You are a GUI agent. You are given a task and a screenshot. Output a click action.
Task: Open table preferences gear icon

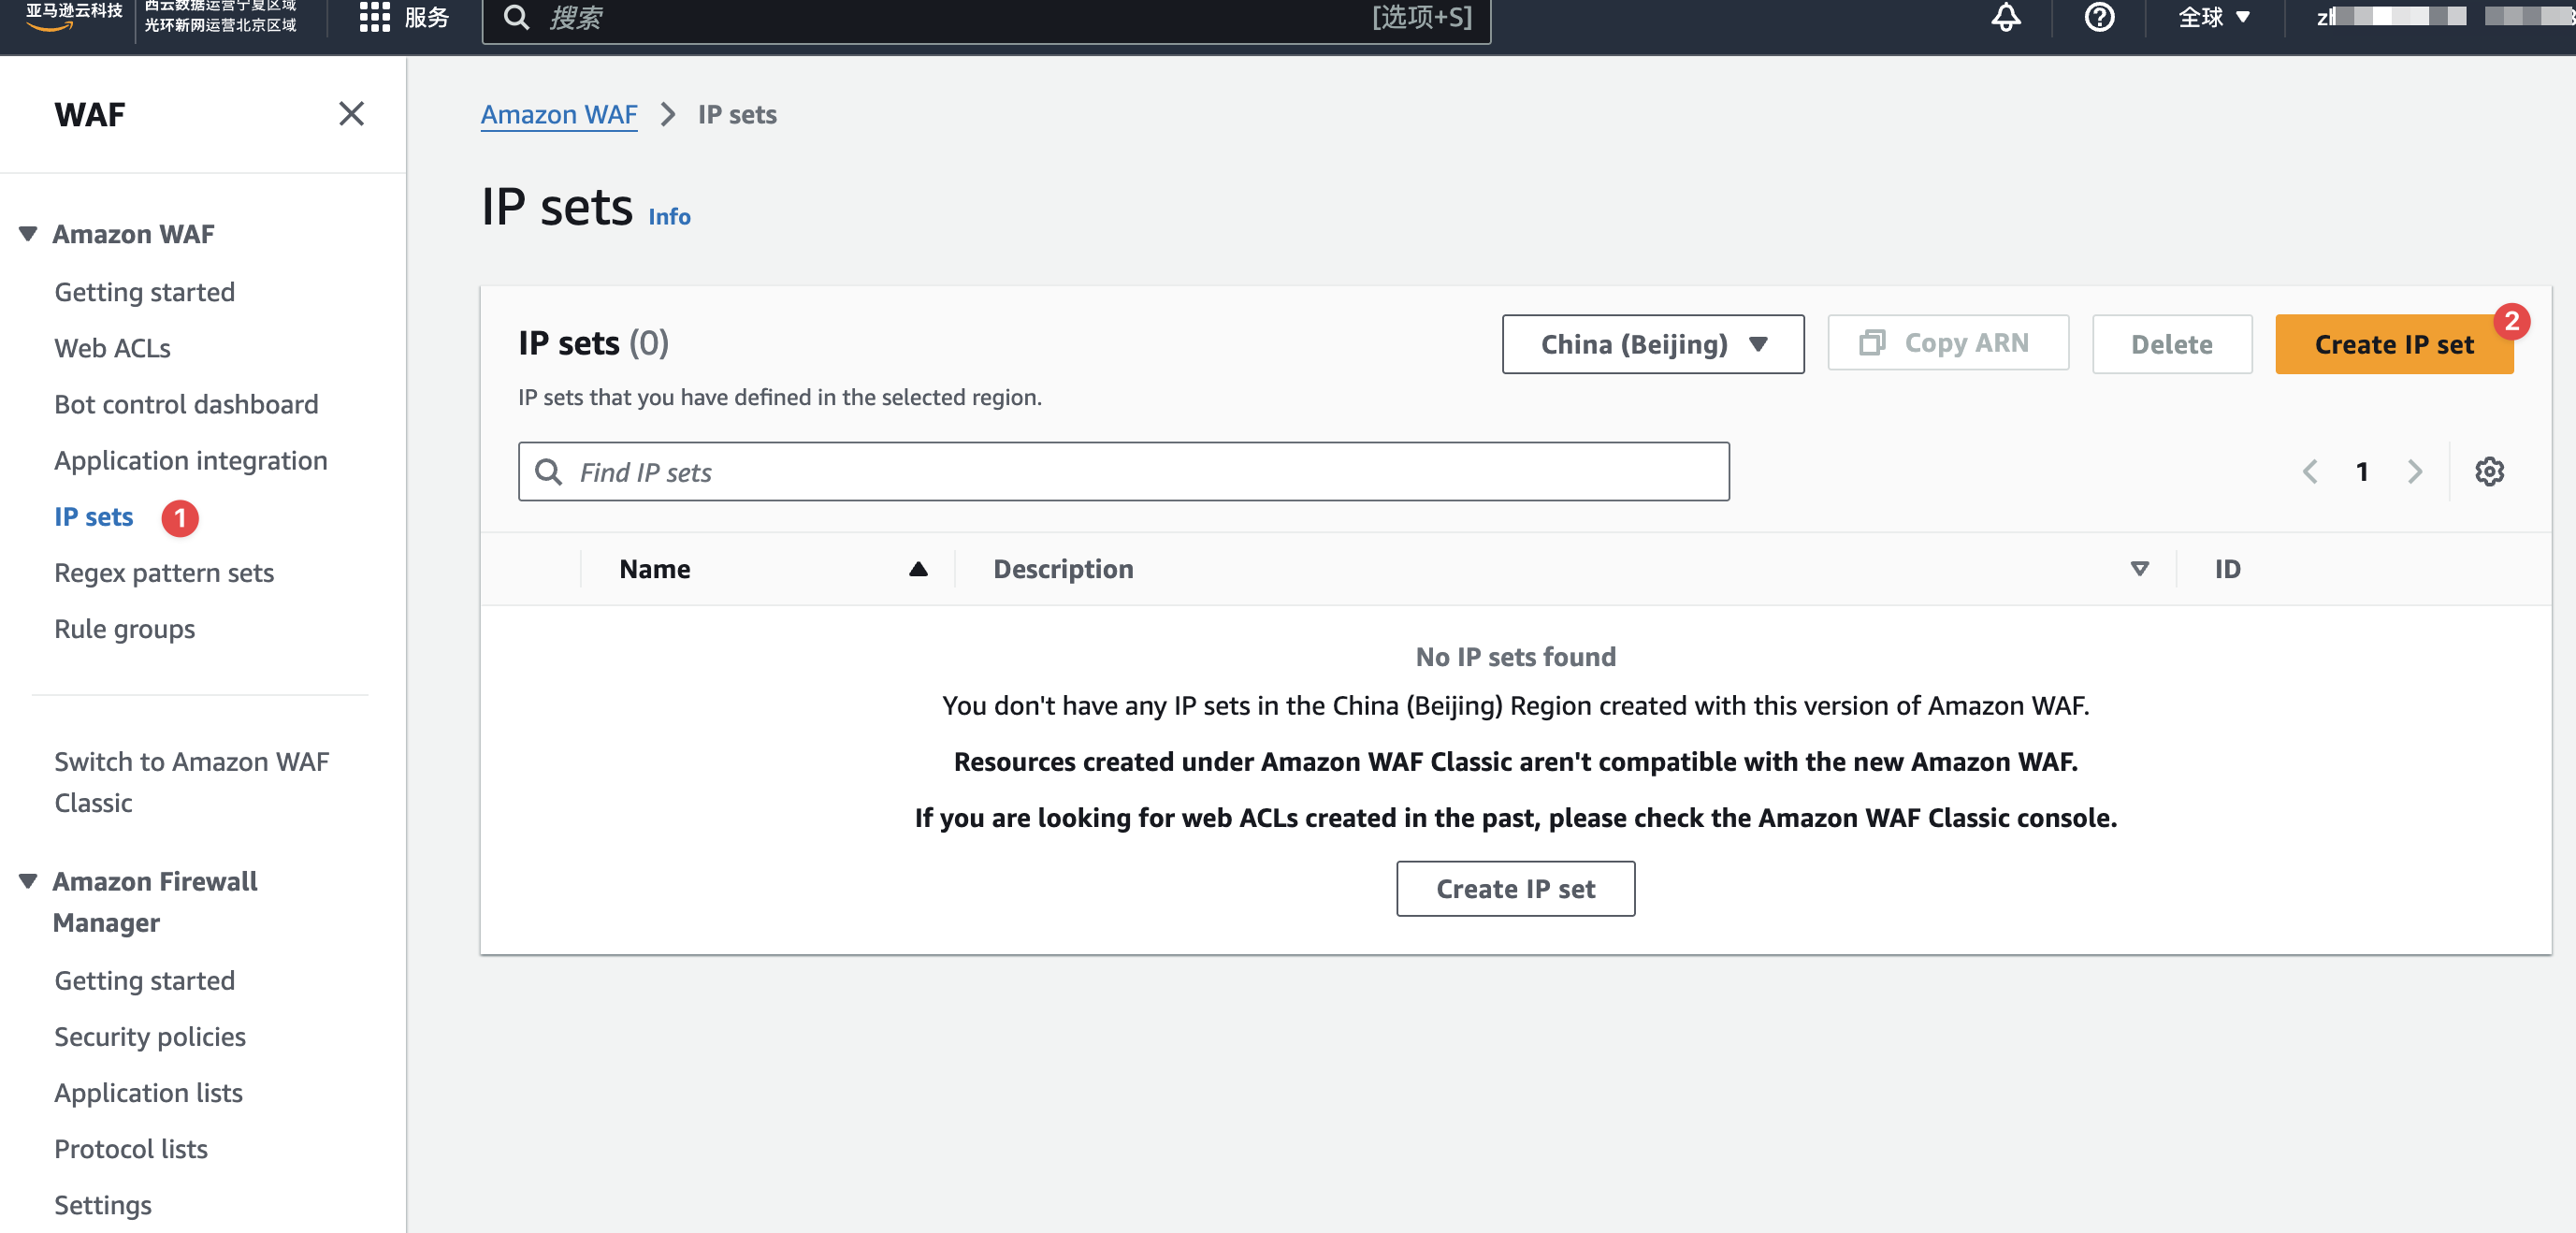click(x=2488, y=471)
